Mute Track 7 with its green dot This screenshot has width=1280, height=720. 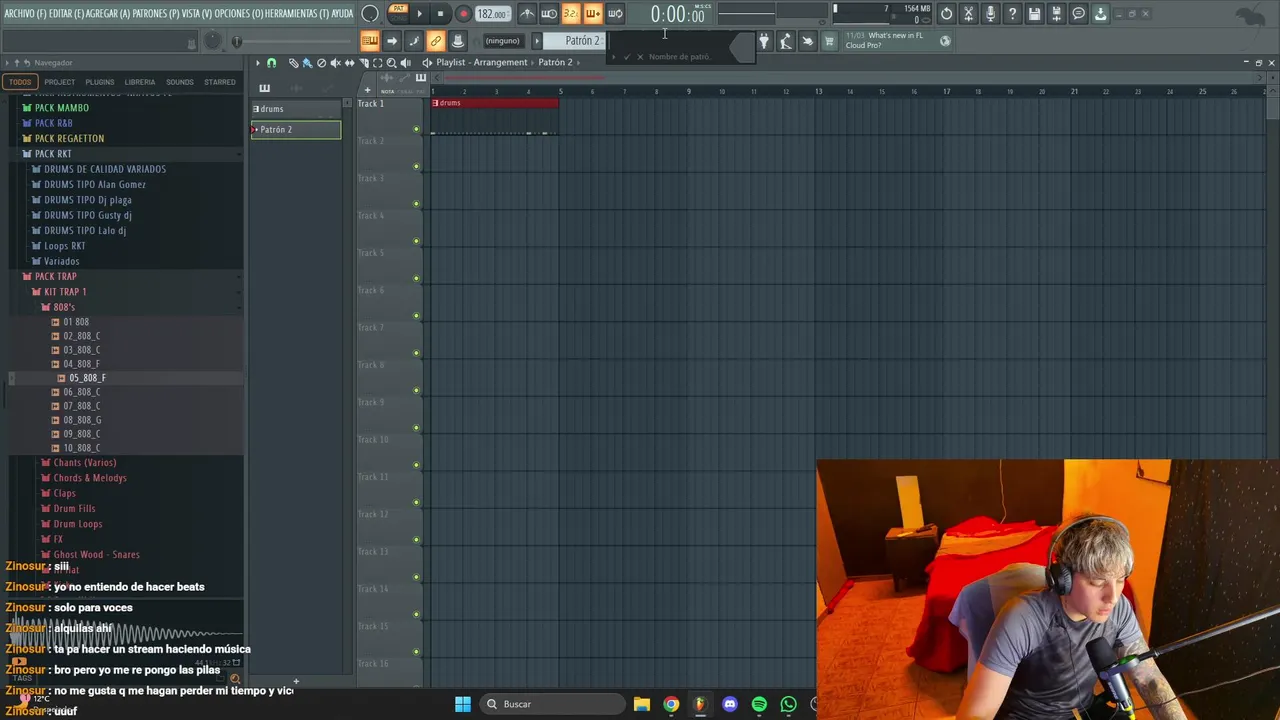(x=416, y=353)
